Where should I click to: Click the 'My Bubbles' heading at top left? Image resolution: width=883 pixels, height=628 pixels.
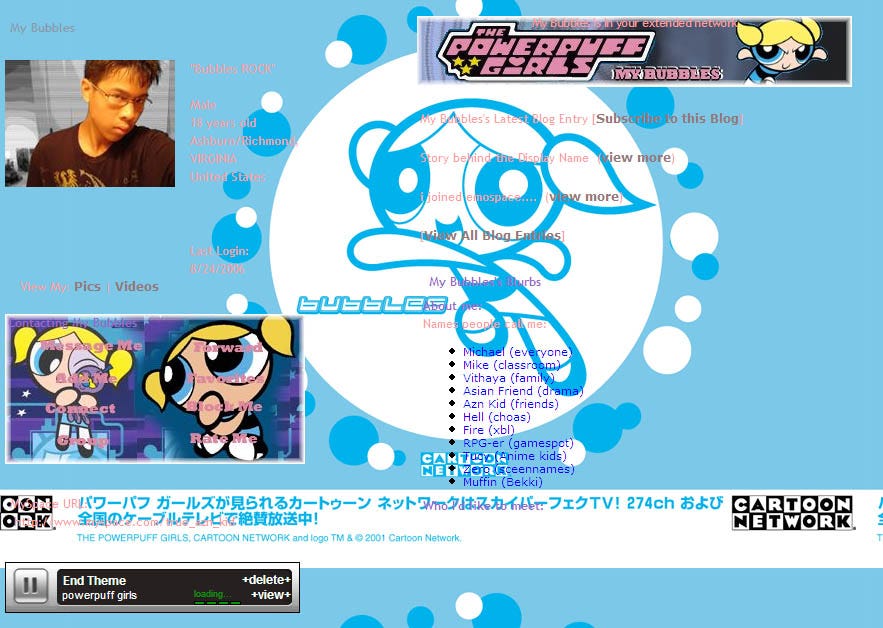pos(42,28)
